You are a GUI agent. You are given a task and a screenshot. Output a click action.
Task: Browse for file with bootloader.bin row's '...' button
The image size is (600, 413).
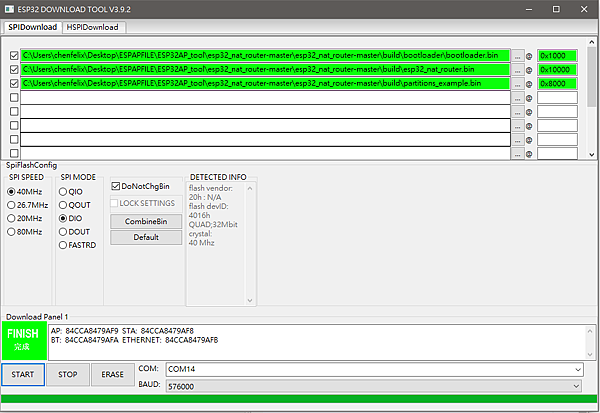pos(517,56)
